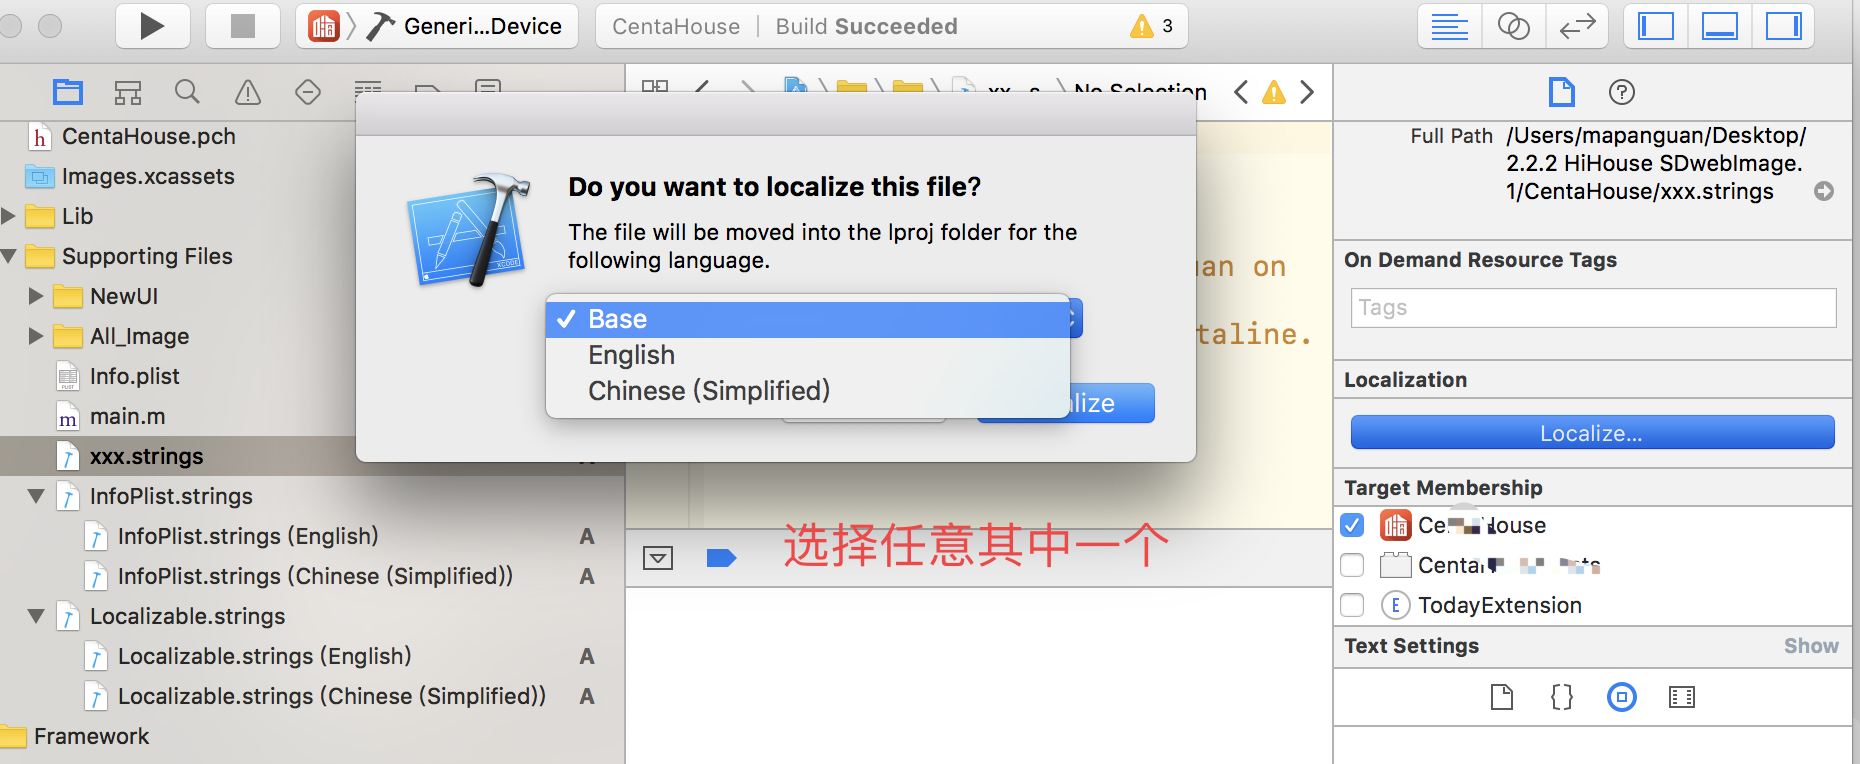Hide the debug area toggle icon
The image size is (1860, 764).
658,558
